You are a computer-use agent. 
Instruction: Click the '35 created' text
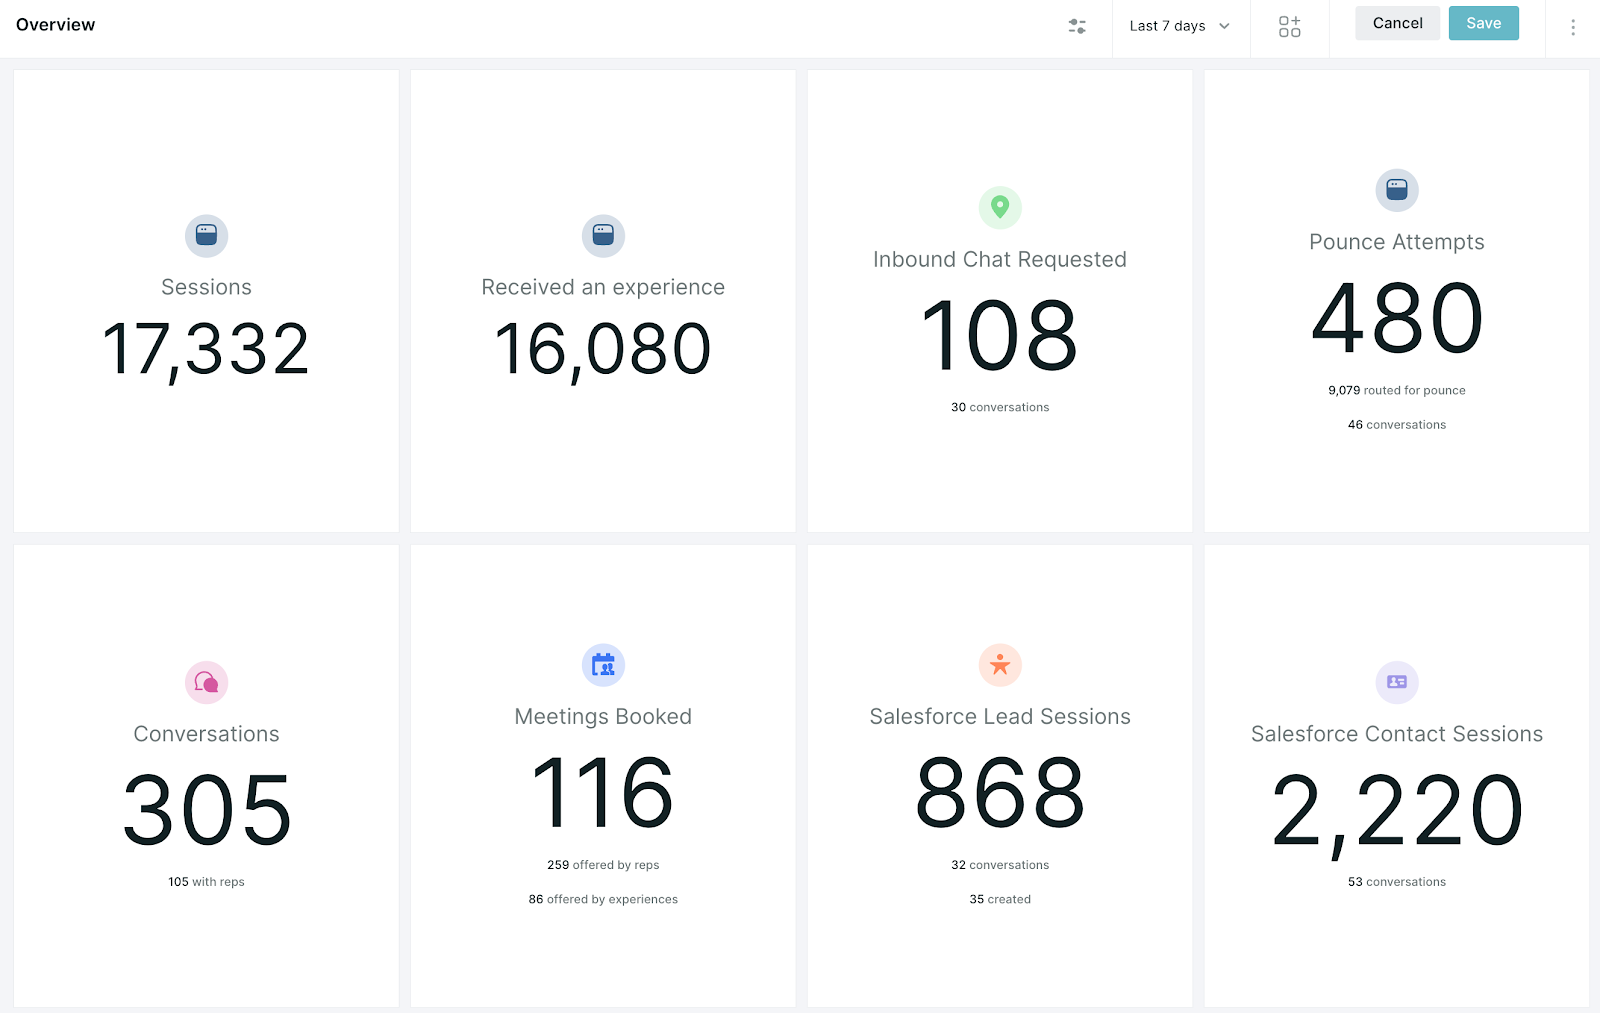pos(1000,899)
